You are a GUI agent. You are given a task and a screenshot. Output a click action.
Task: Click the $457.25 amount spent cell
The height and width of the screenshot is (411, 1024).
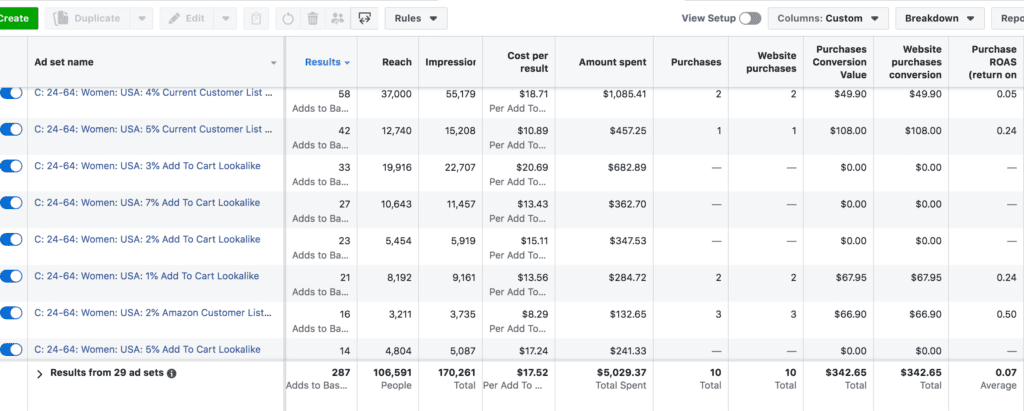click(626, 131)
